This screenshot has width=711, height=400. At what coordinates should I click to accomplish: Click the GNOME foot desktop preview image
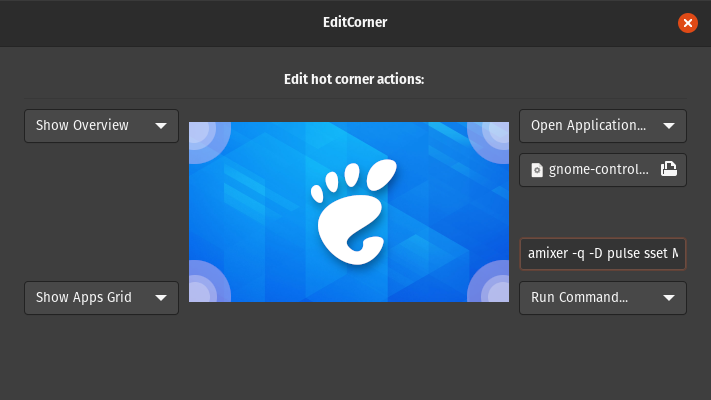pyautogui.click(x=349, y=212)
